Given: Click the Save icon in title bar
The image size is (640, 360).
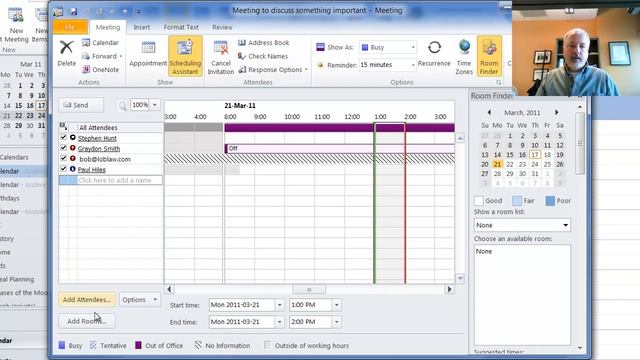Looking at the screenshot, I should point(73,11).
